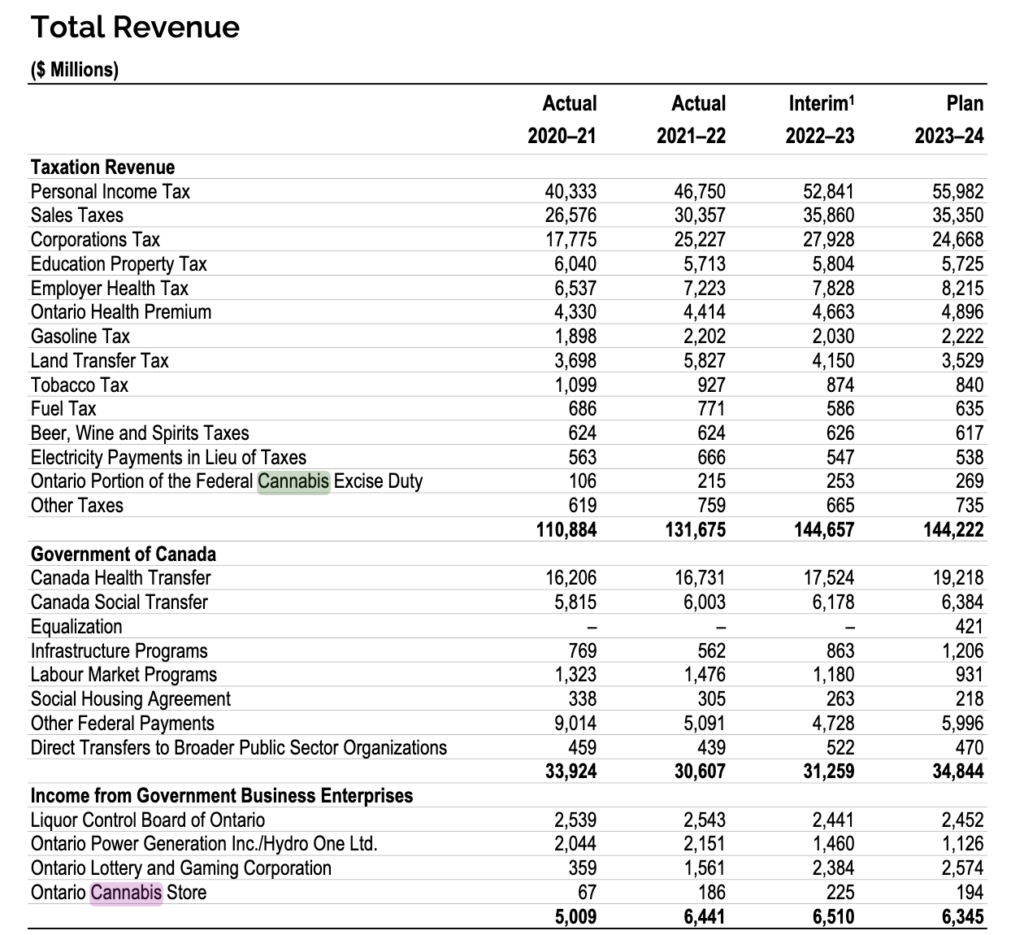
Task: Click 'Direct Transfers to Broader Public Sector Organizations'
Action: point(239,747)
